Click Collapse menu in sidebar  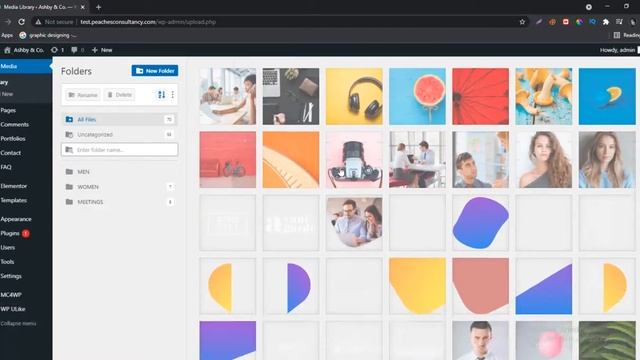18,323
